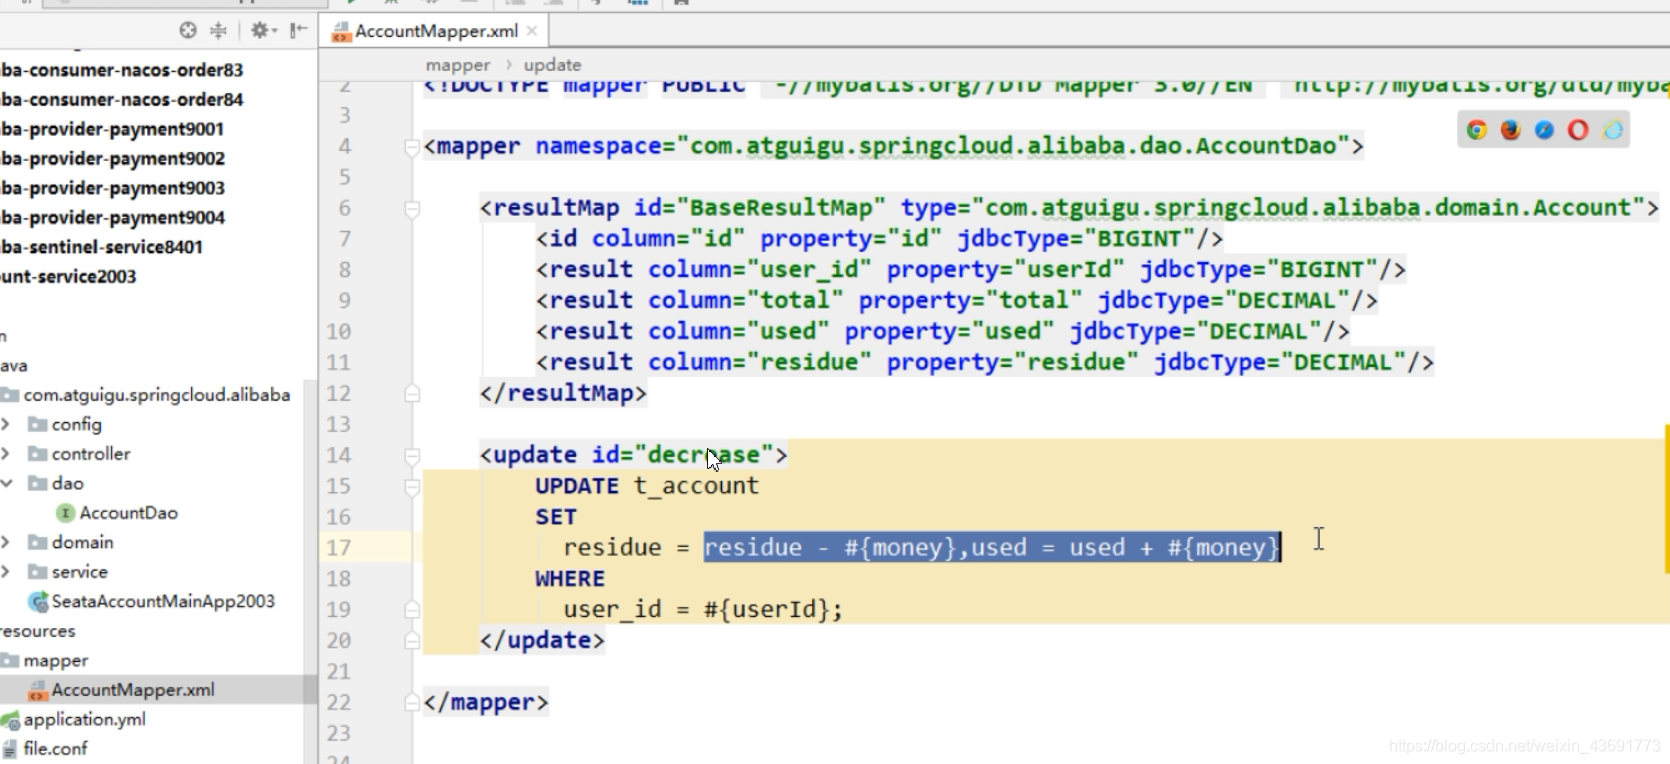Select com.atguigu.springcloud.alibaba package

point(156,395)
